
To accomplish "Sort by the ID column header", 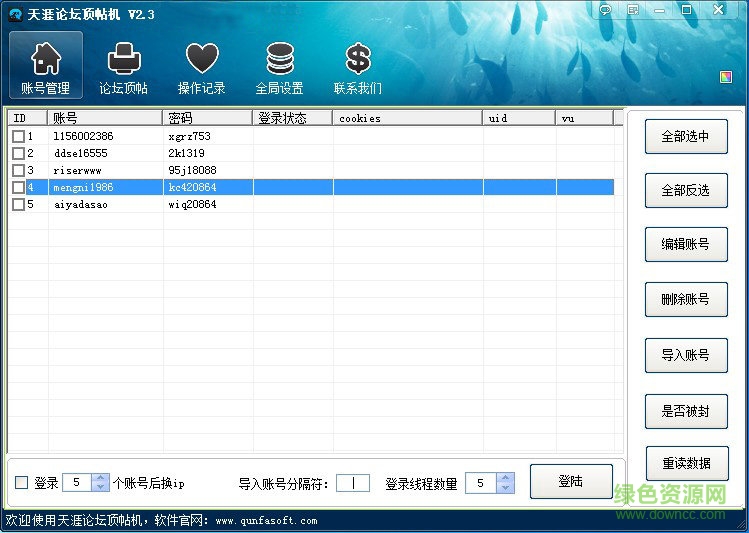I will tap(27, 118).
